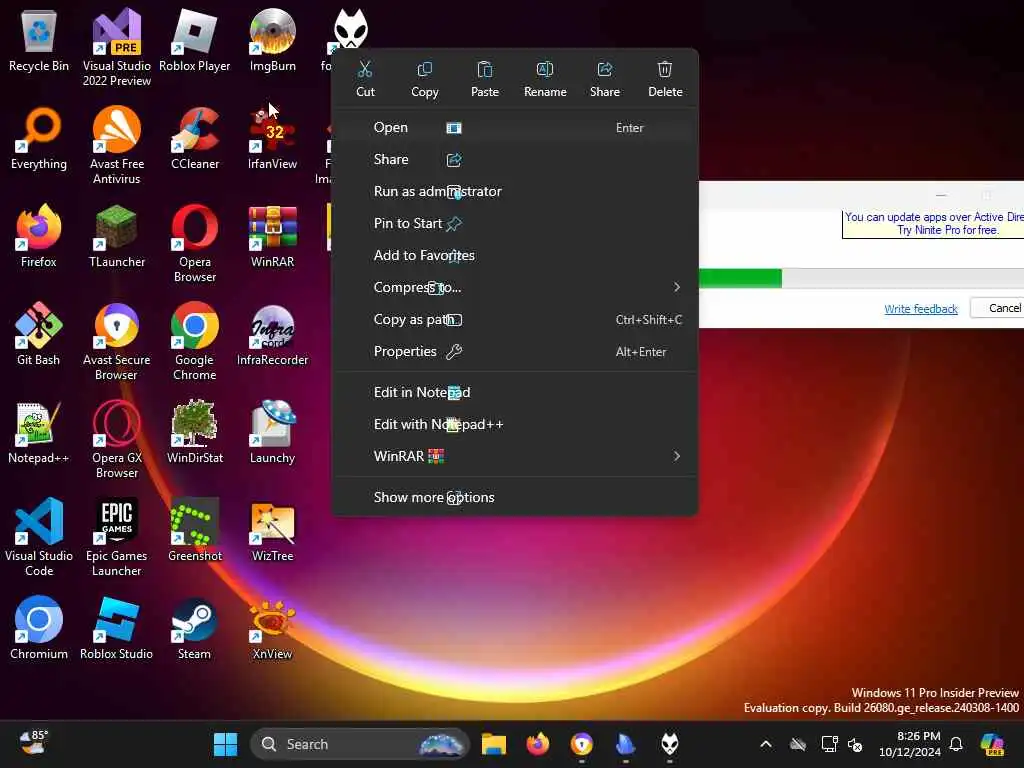The height and width of the screenshot is (768, 1024).
Task: Select the XnView desktop icon
Action: pyautogui.click(x=272, y=629)
